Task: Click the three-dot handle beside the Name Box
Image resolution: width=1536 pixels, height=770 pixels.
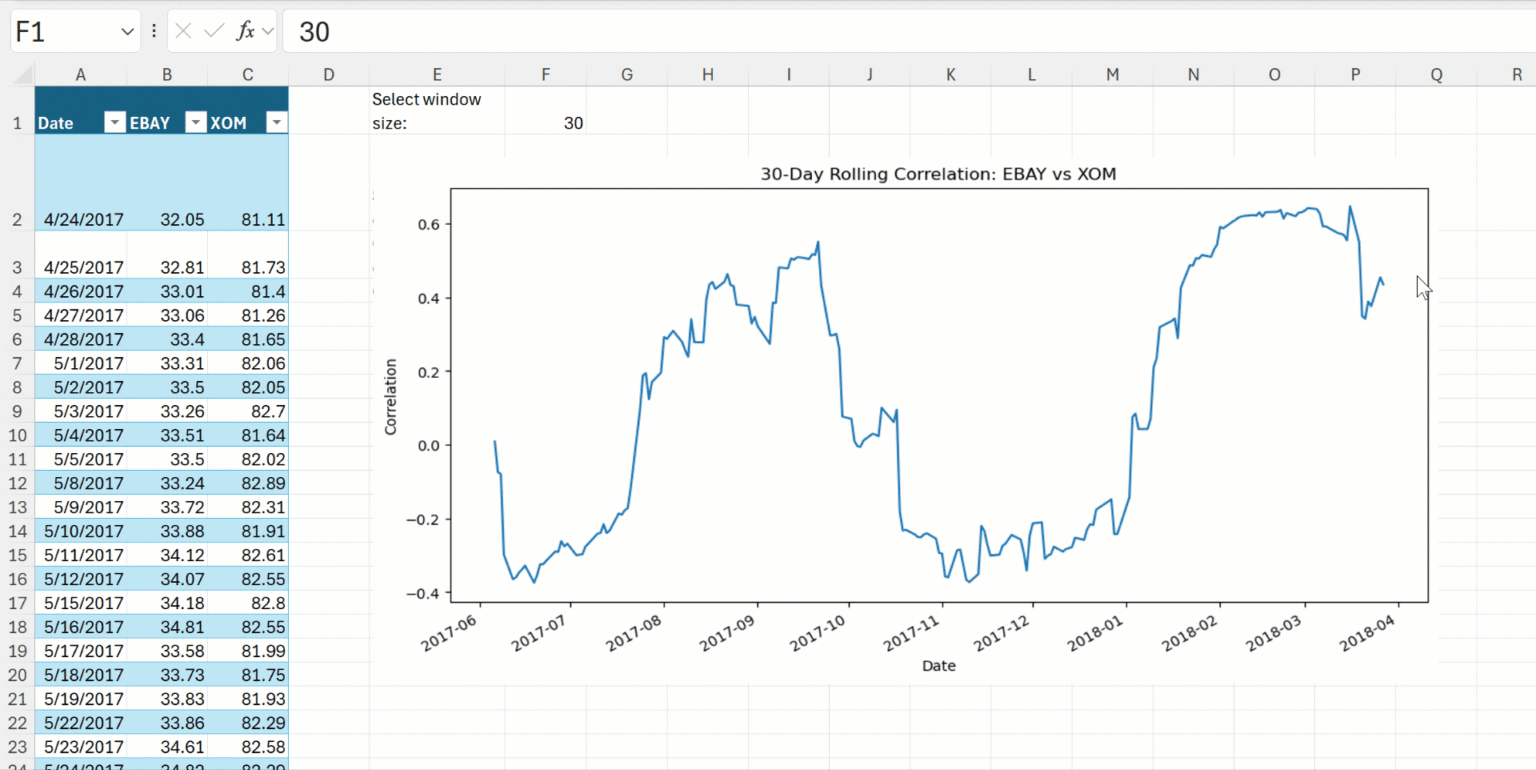Action: point(154,31)
